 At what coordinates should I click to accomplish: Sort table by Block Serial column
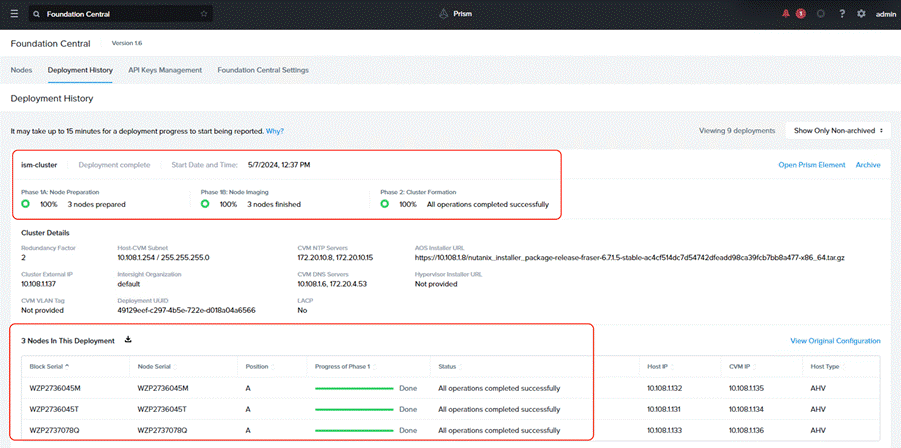point(49,366)
